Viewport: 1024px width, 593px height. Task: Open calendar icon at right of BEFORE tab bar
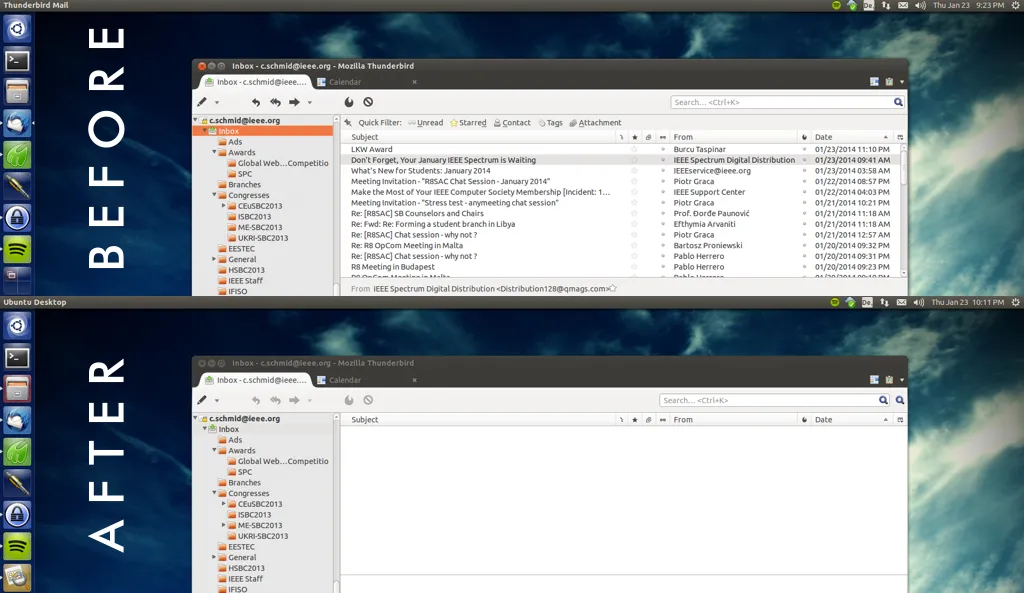coord(874,82)
